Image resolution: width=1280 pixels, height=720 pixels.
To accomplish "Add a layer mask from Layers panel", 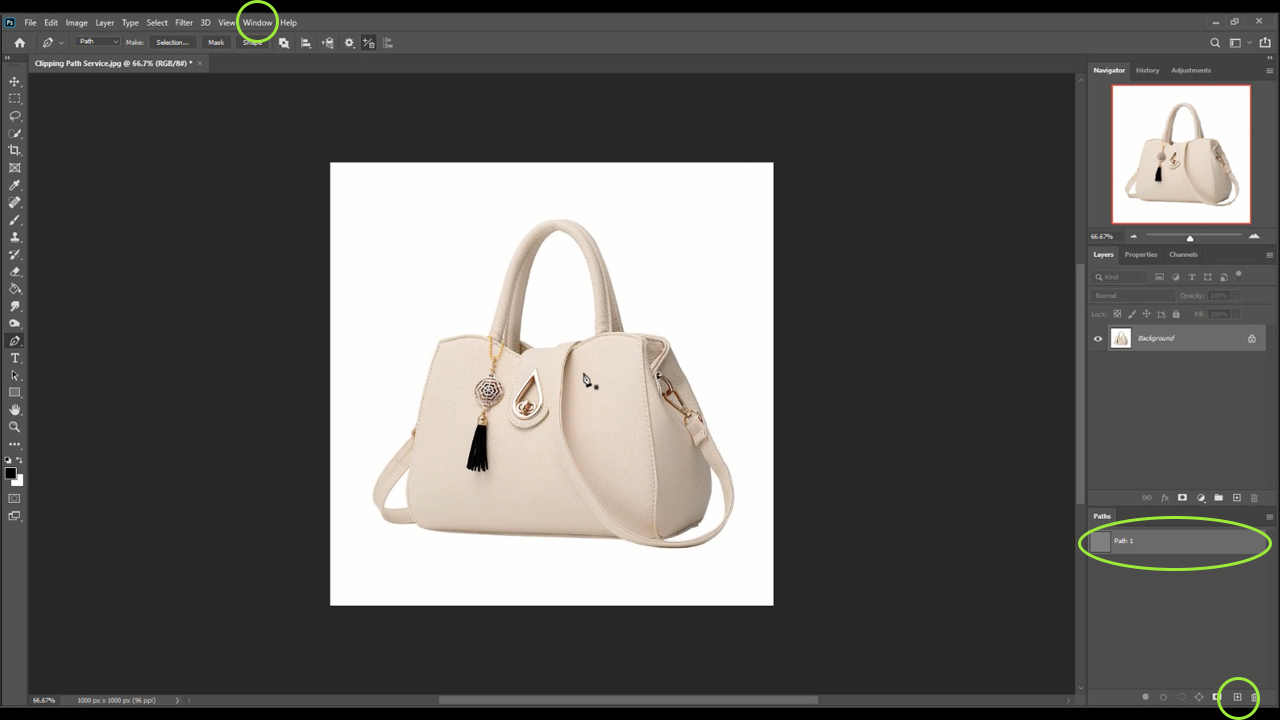I will click(1182, 498).
